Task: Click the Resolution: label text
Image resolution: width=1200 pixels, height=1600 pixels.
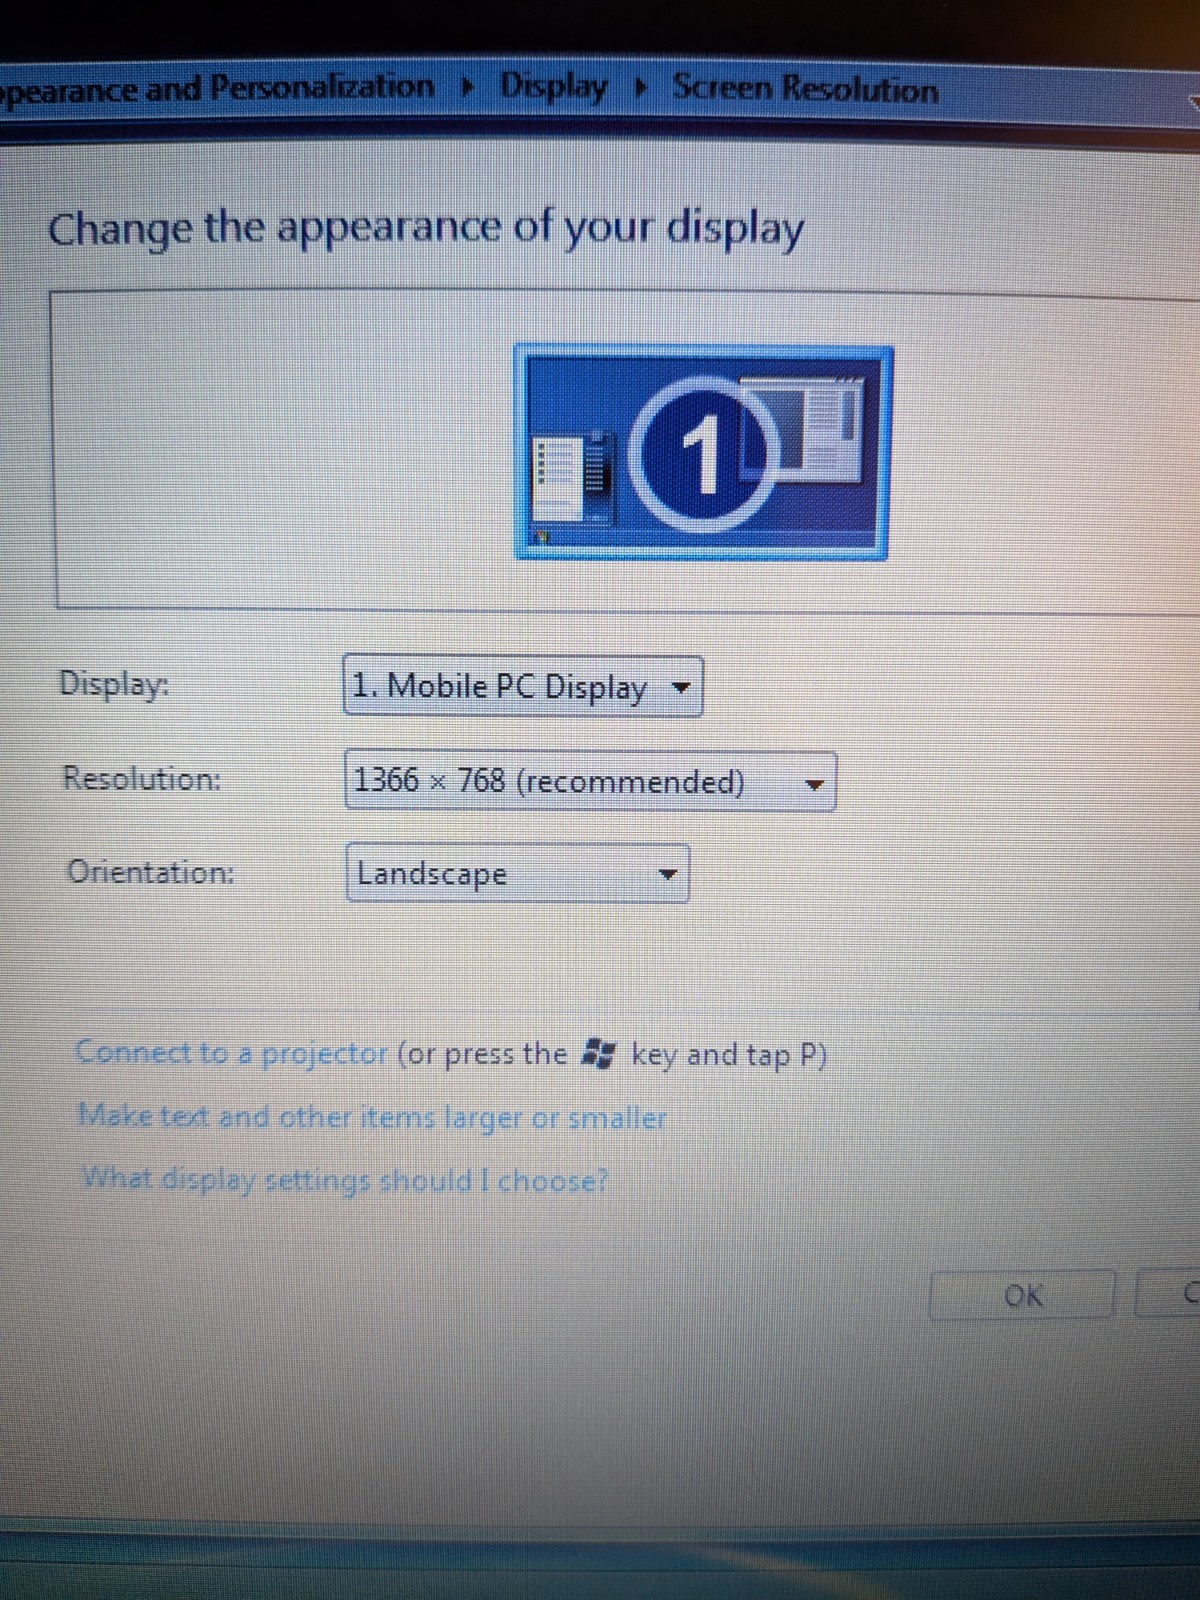Action: (142, 778)
